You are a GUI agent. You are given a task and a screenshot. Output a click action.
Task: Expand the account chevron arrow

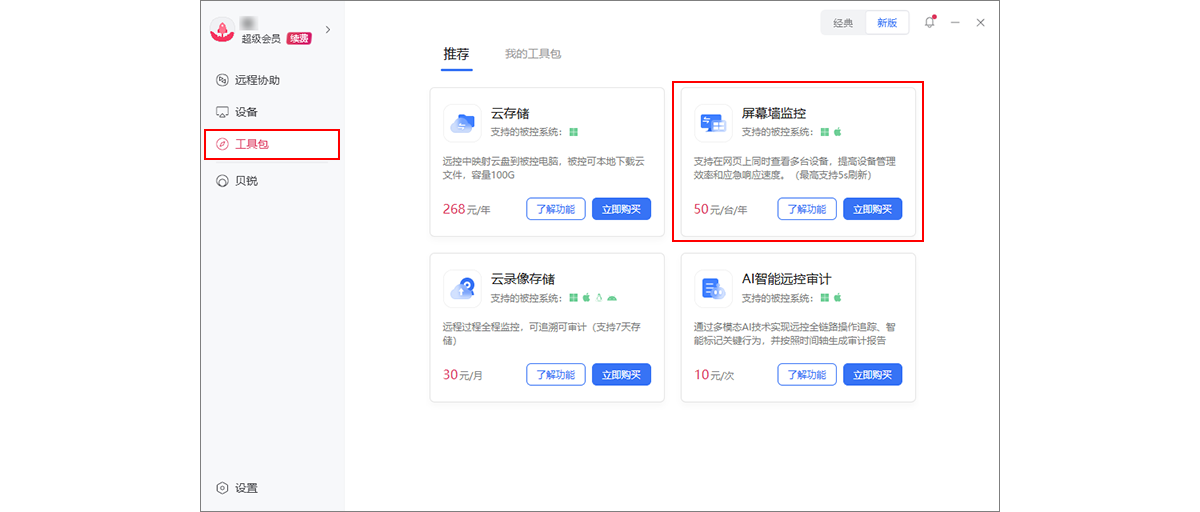coord(328,30)
